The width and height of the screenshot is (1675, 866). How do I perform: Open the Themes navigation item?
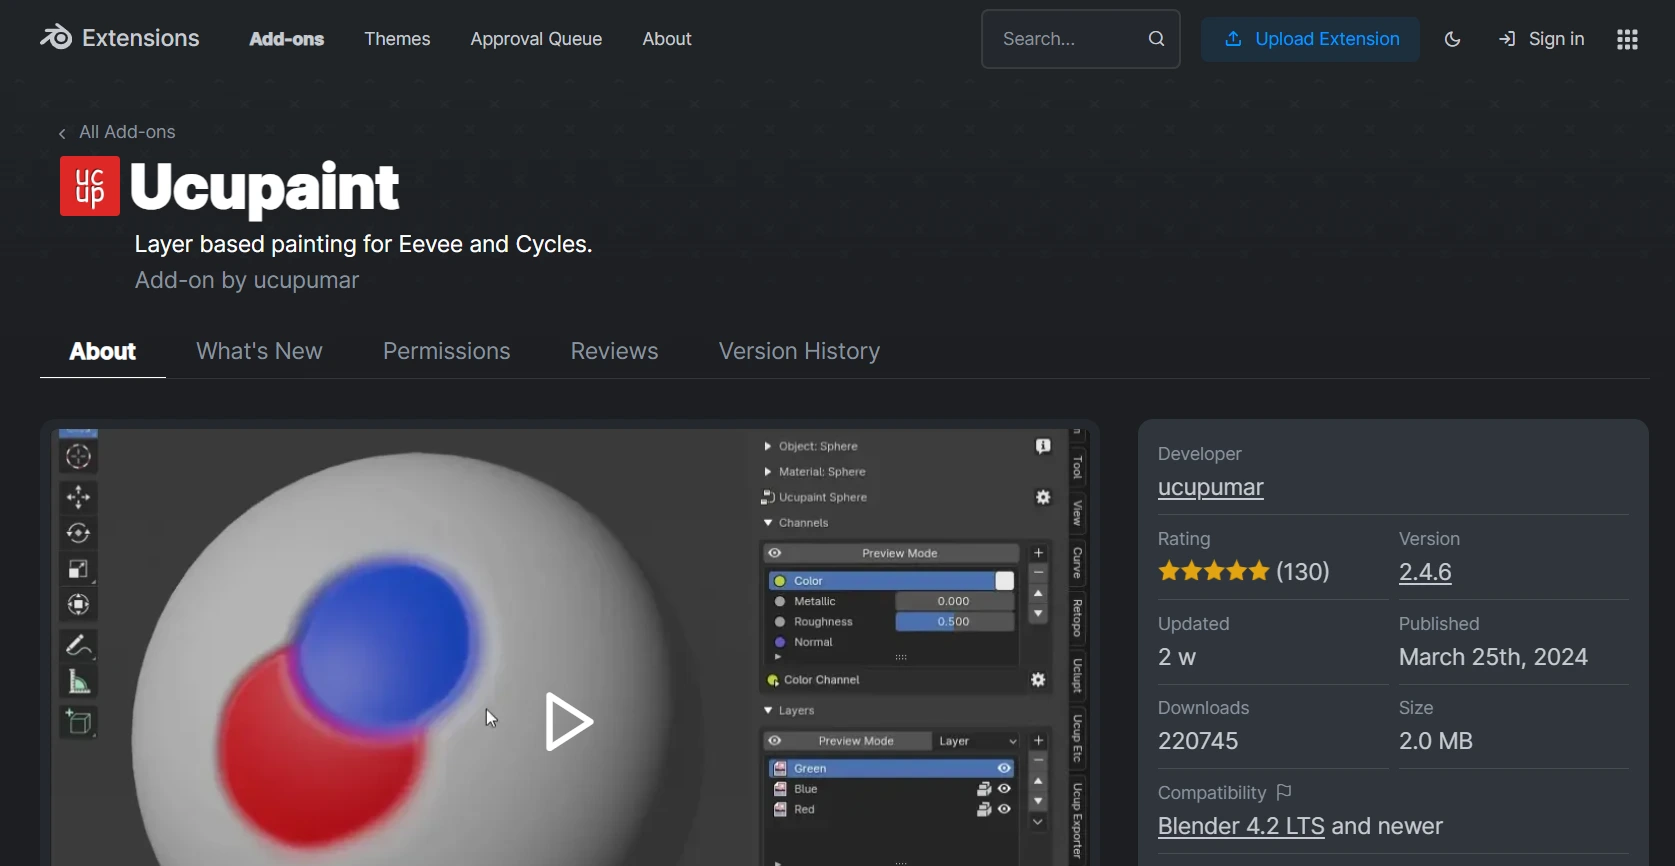point(397,39)
